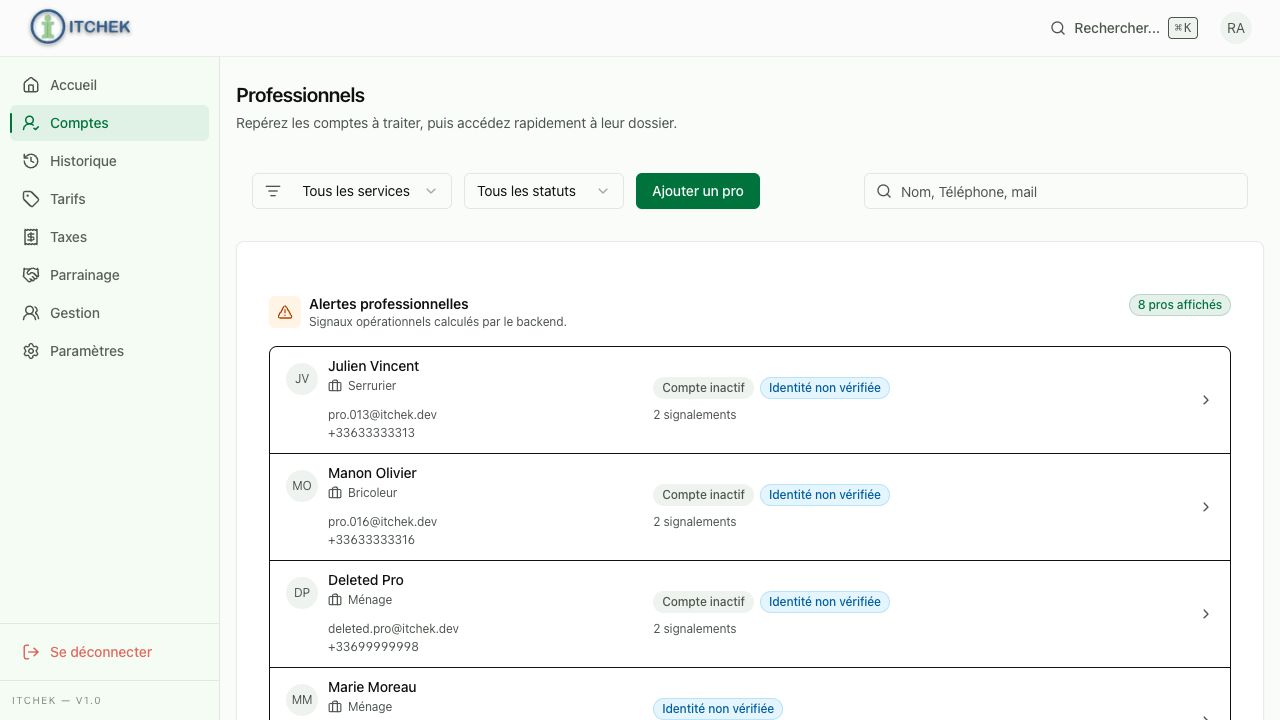The width and height of the screenshot is (1280, 720).
Task: Click the Comptes user icon
Action: click(x=31, y=123)
